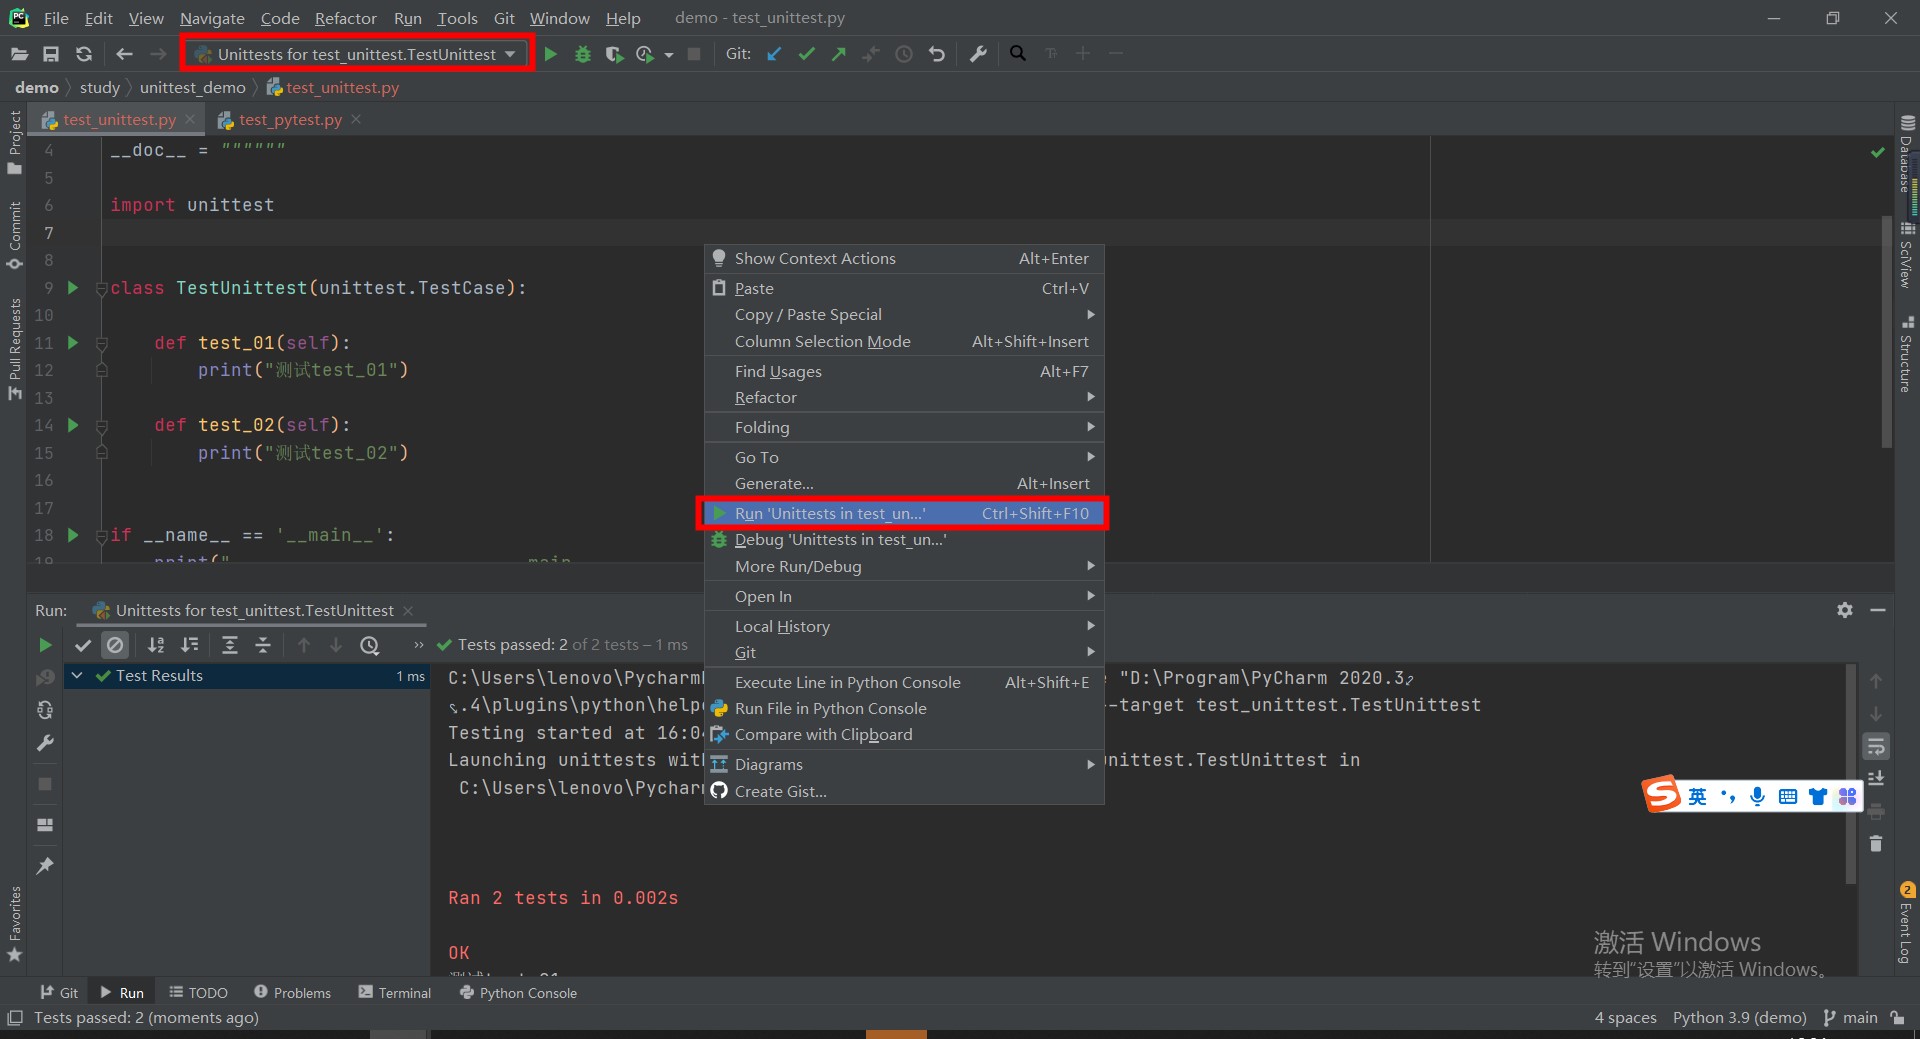The image size is (1920, 1039).
Task: Click the editor vertical scrollbar
Action: pos(1886,330)
